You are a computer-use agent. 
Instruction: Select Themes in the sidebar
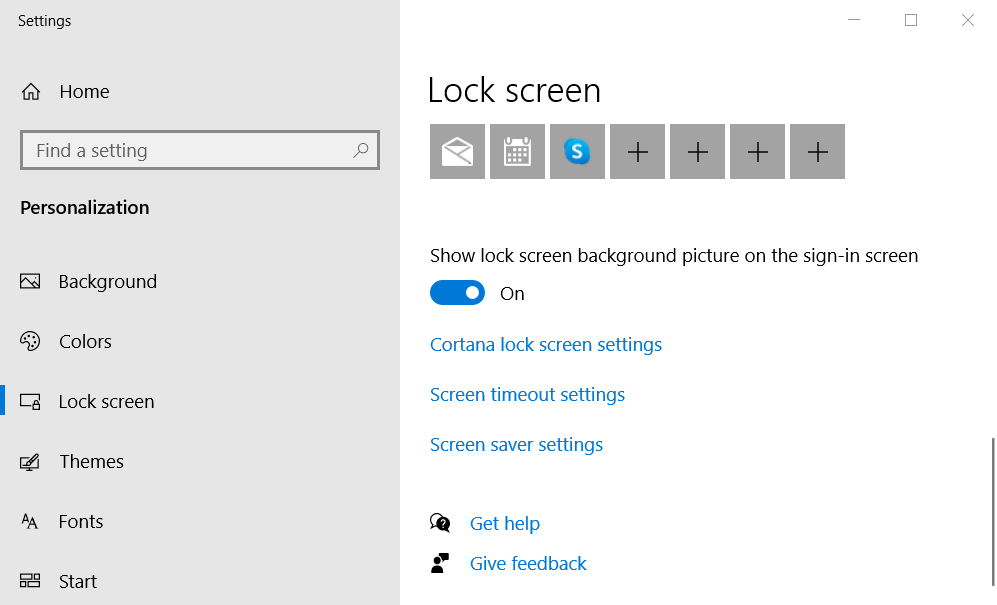pyautogui.click(x=91, y=462)
